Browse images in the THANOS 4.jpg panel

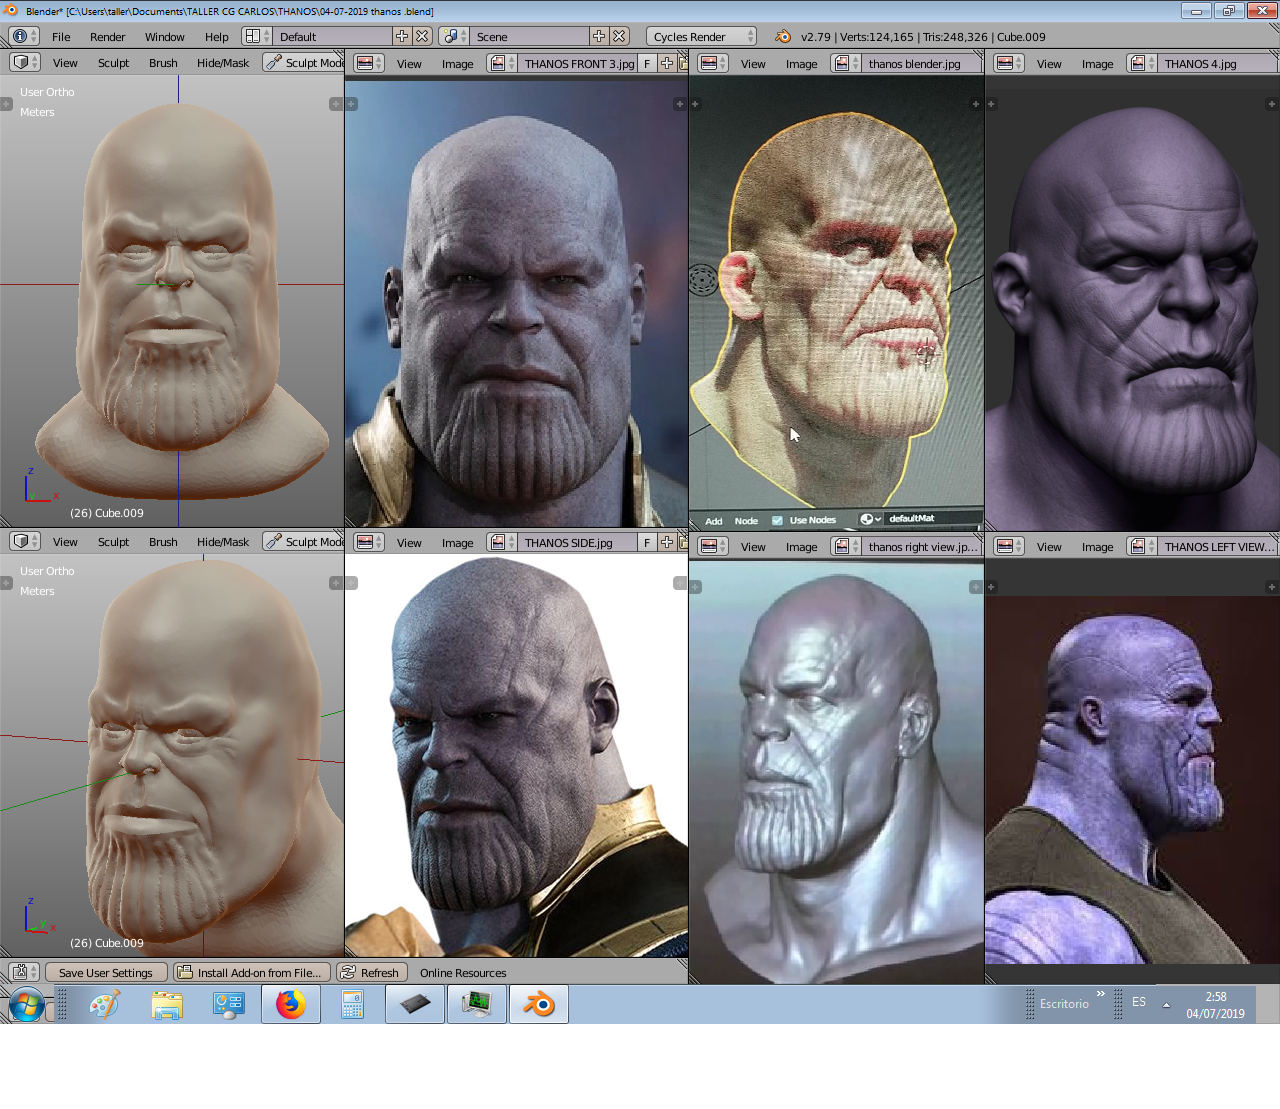(x=1142, y=63)
